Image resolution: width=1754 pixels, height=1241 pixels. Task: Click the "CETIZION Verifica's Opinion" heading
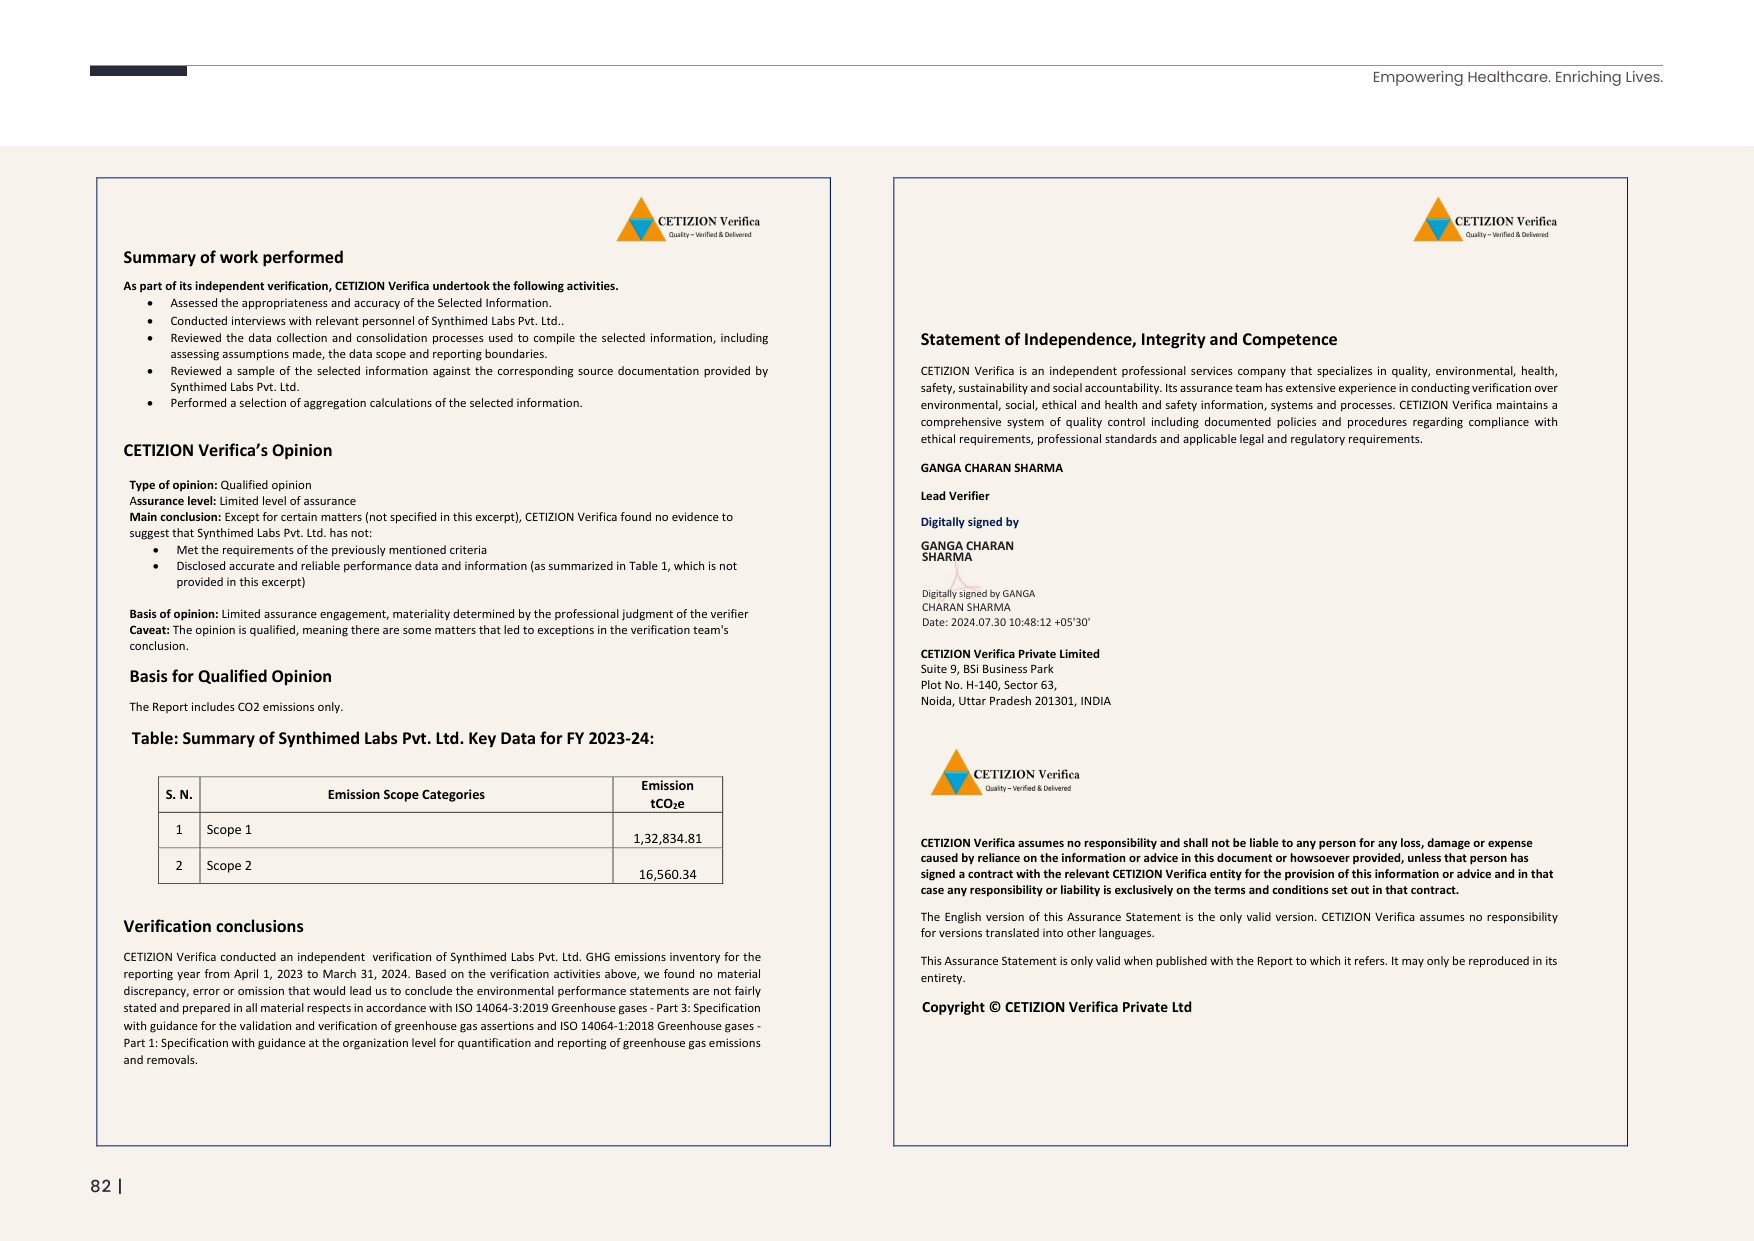[x=228, y=450]
